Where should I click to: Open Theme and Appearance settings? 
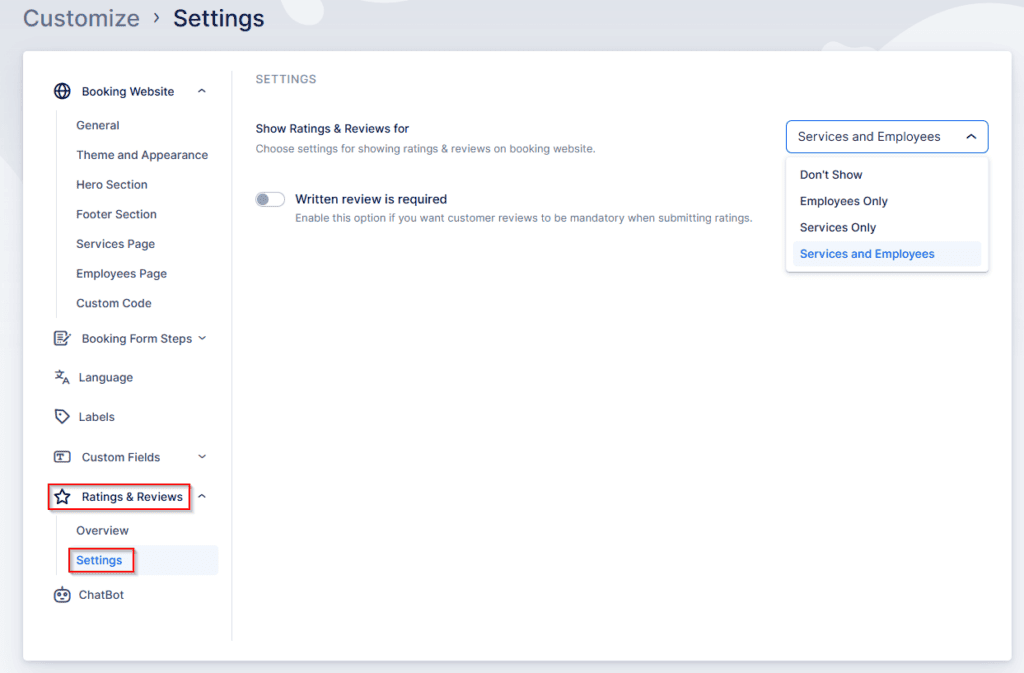(142, 155)
